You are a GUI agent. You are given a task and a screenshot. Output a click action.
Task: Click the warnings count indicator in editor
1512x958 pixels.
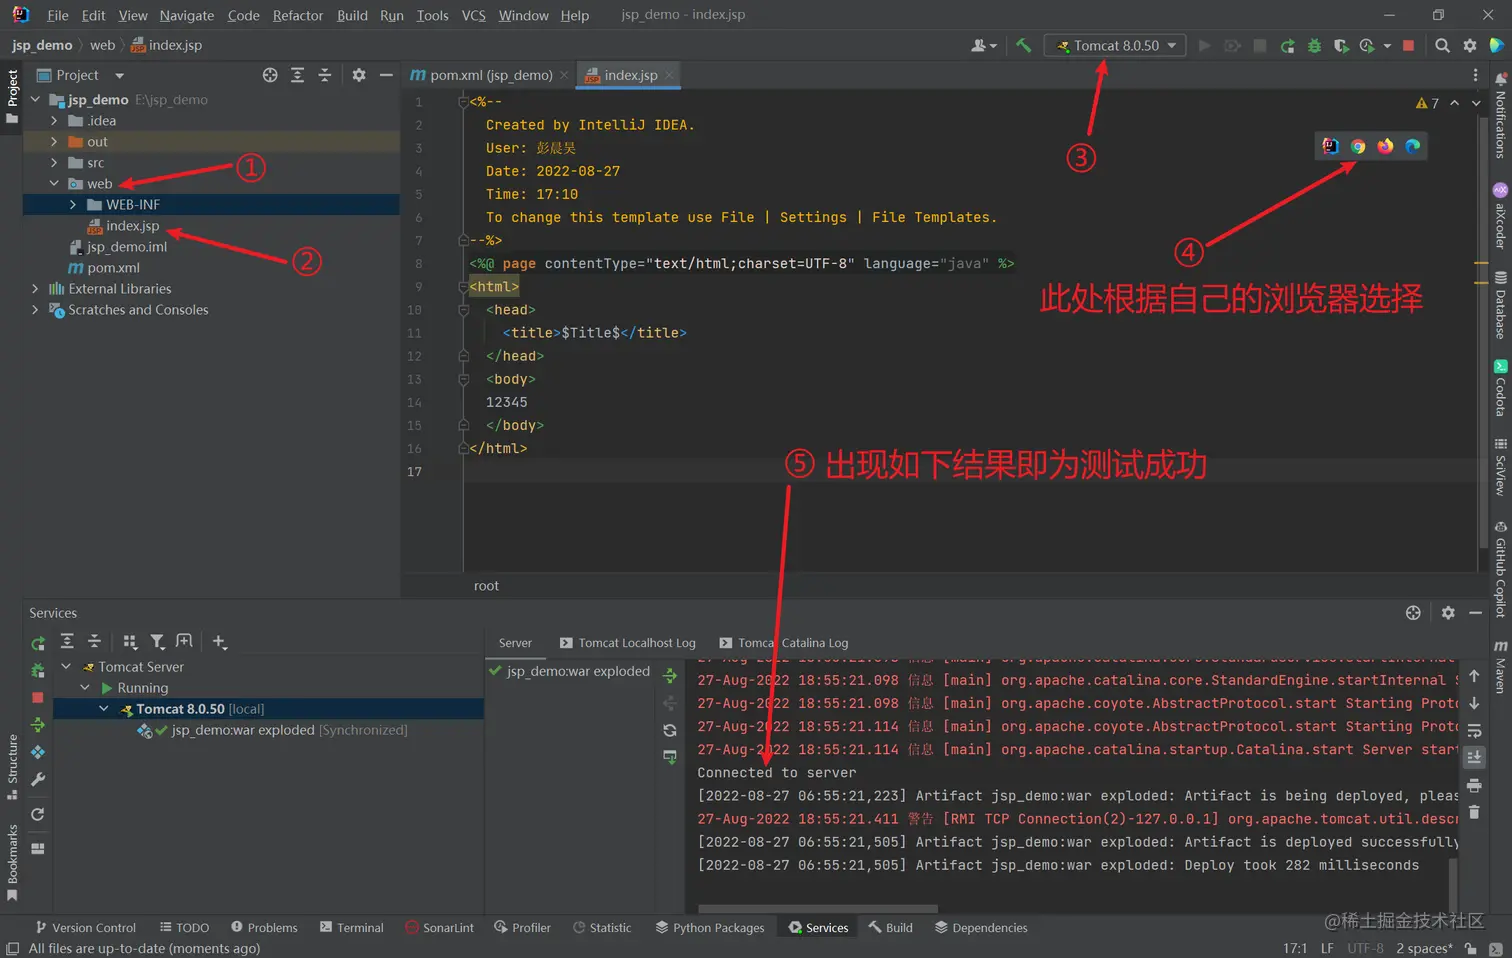[x=1427, y=103]
